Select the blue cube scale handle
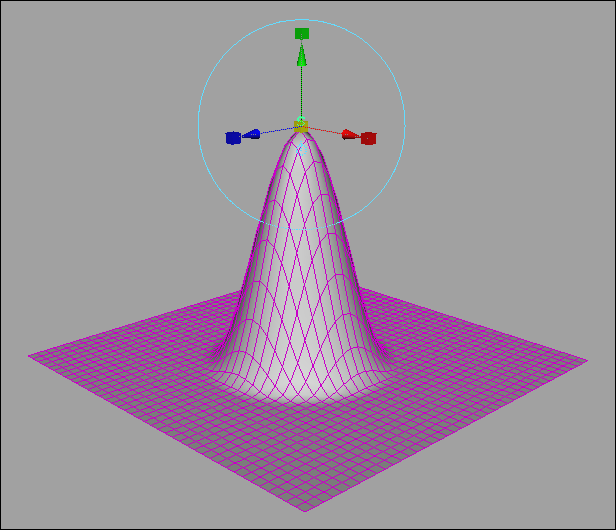The image size is (616, 530). (x=233, y=138)
